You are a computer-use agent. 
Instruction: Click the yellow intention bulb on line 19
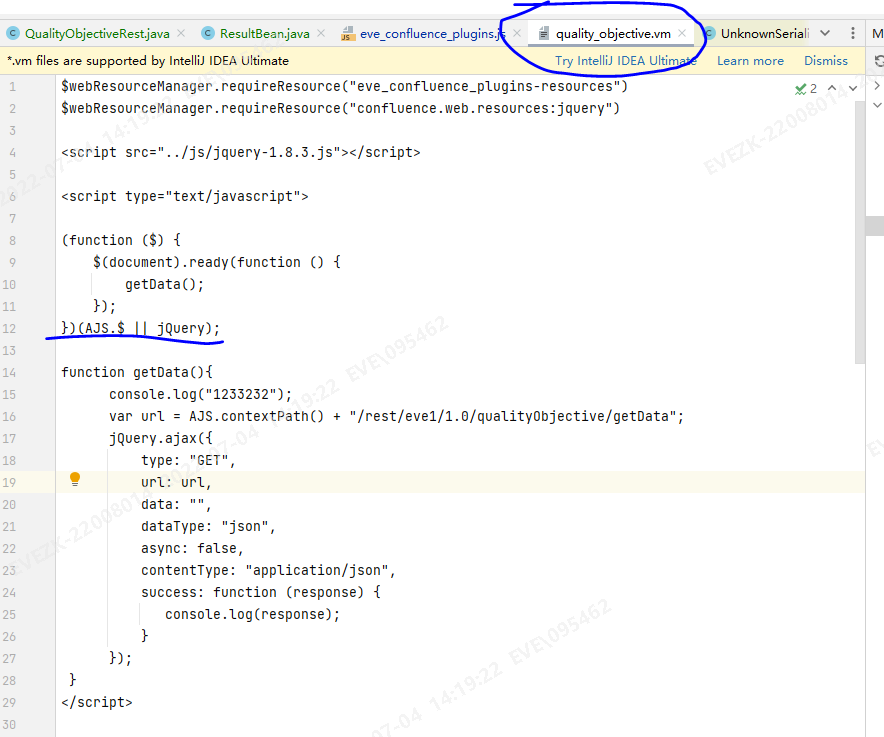74,479
